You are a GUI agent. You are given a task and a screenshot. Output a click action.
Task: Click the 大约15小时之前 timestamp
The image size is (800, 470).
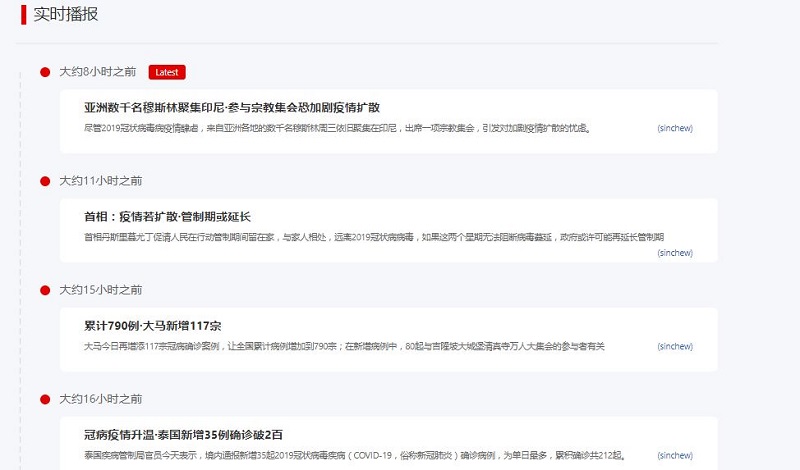(100, 290)
